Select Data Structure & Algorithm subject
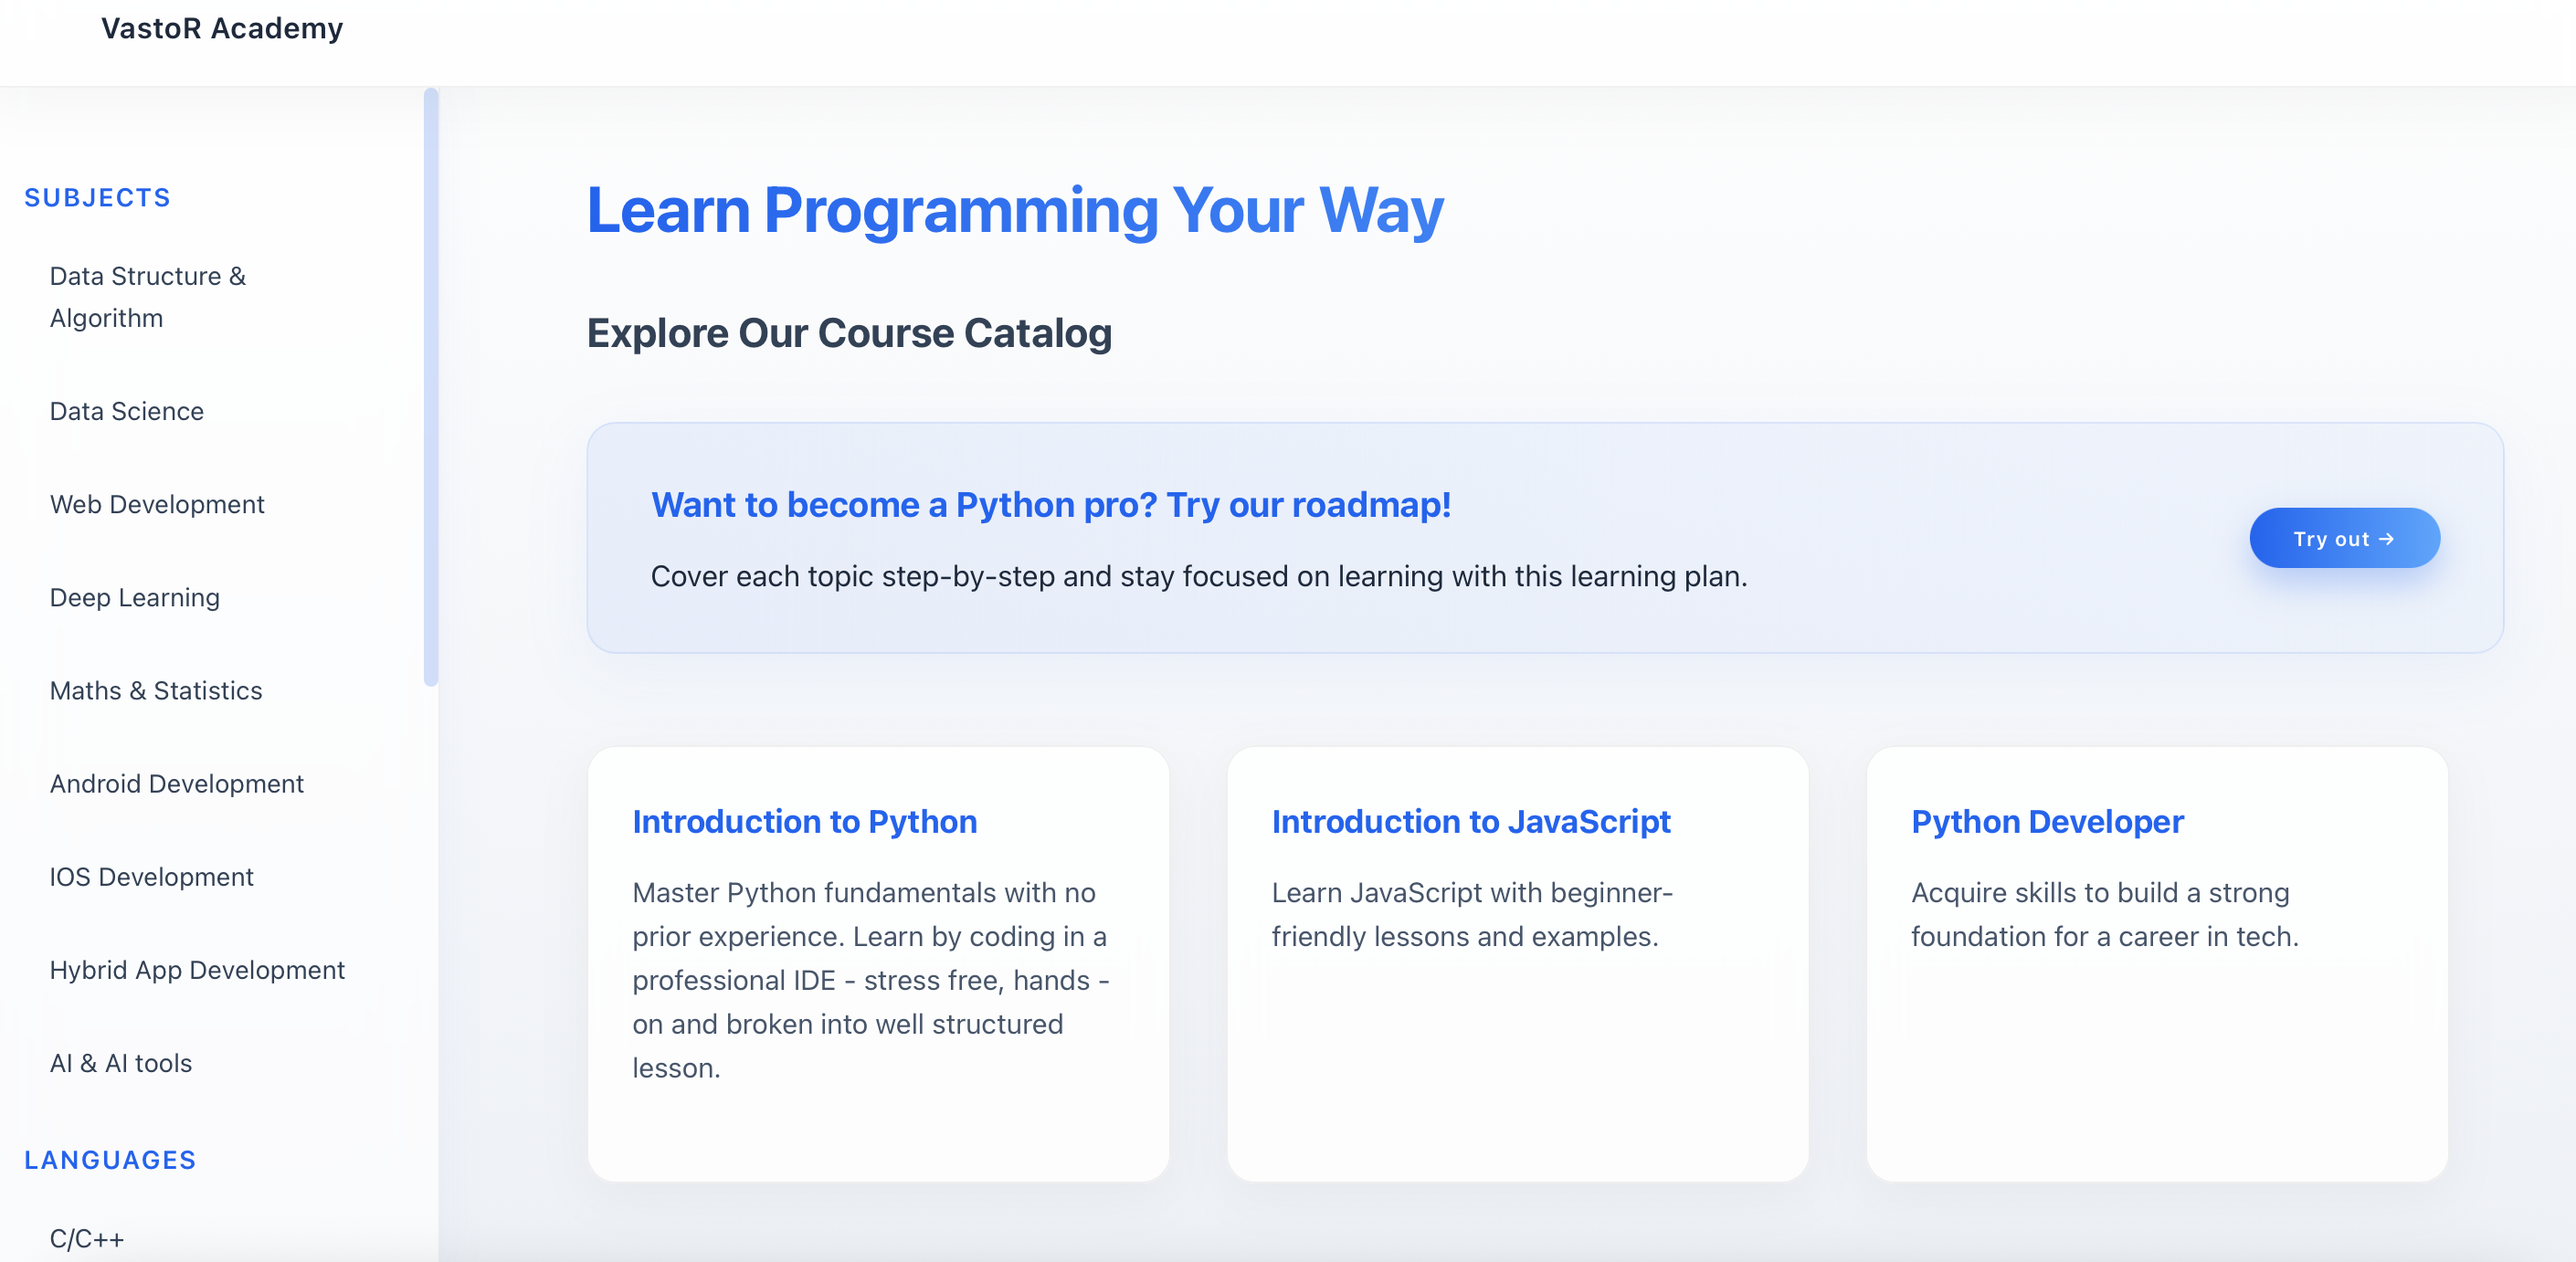 tap(147, 296)
